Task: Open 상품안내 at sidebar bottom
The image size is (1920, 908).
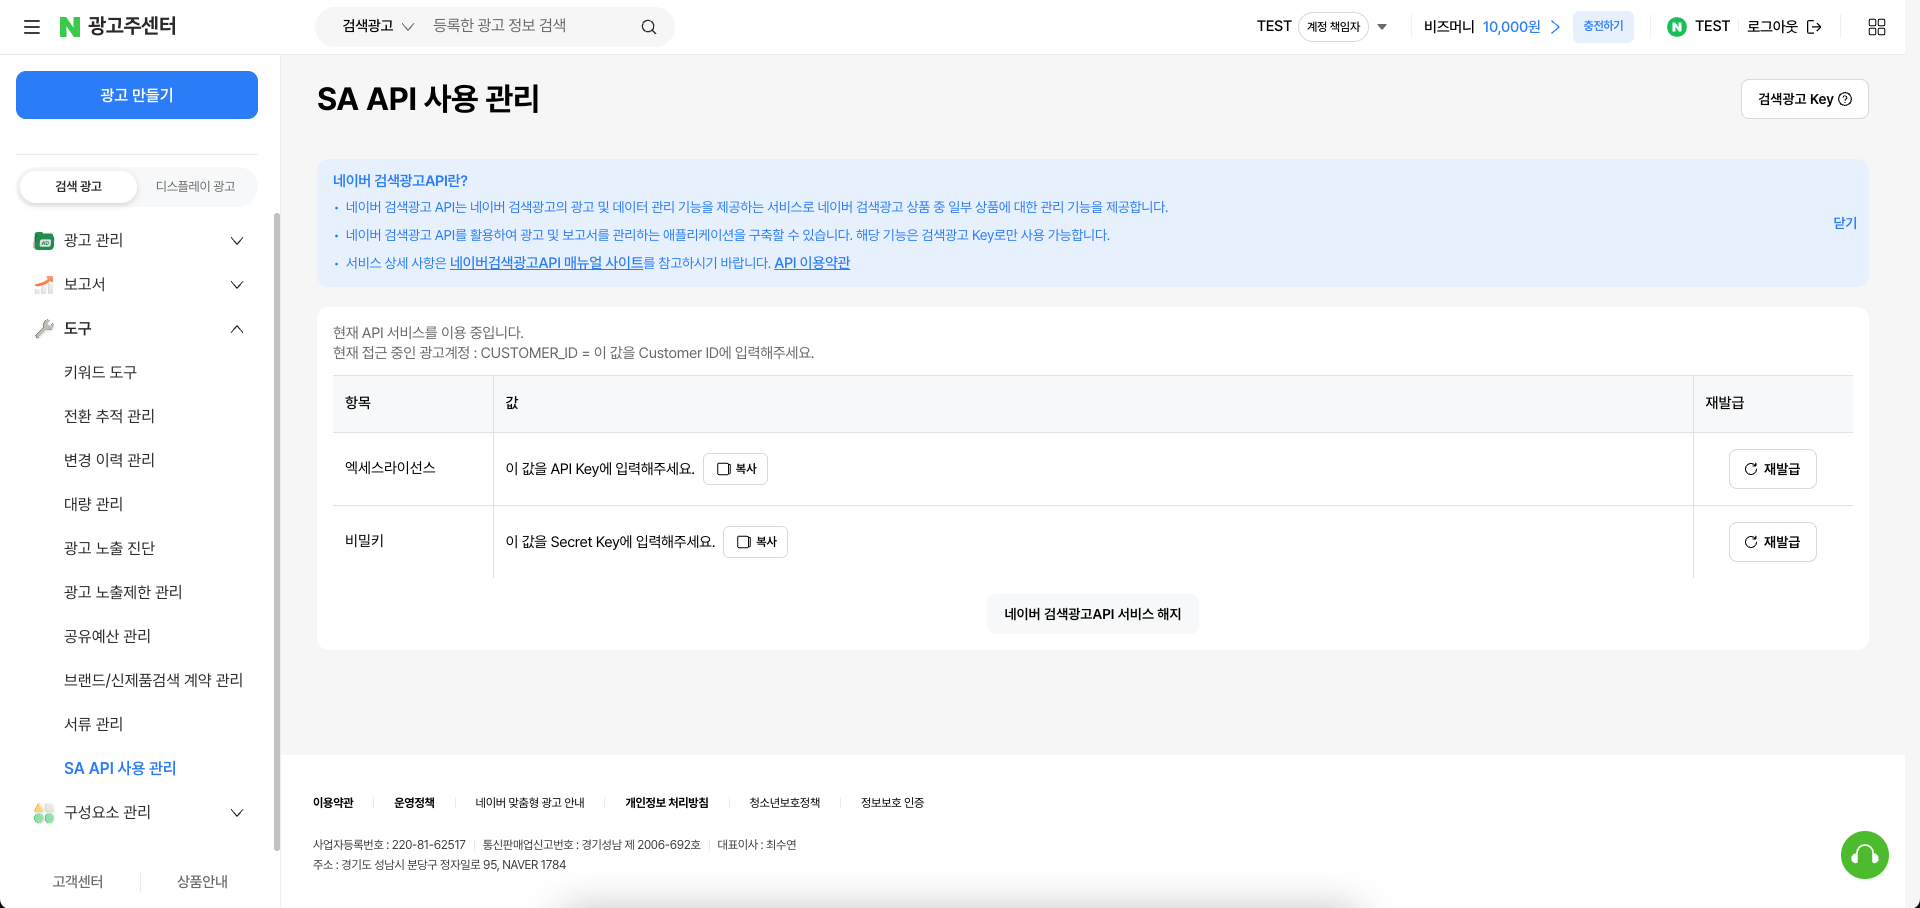Action: (202, 881)
